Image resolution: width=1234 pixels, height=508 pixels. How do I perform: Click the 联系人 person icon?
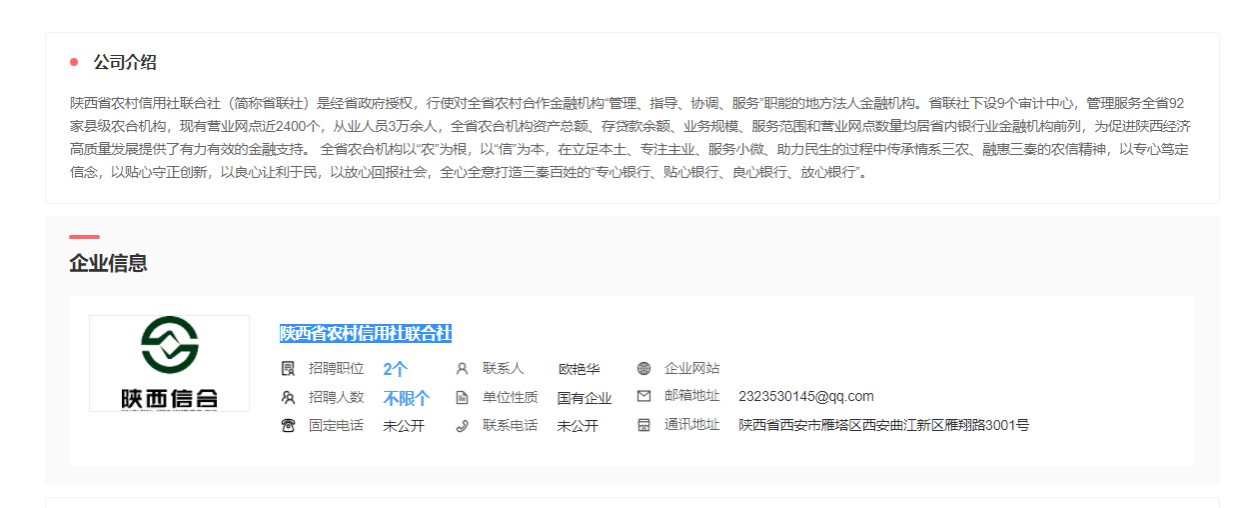[462, 368]
